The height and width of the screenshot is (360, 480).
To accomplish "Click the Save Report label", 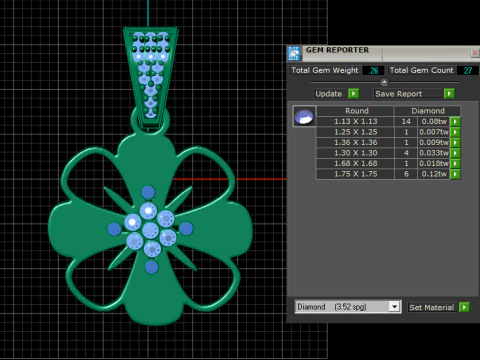I will pos(399,94).
